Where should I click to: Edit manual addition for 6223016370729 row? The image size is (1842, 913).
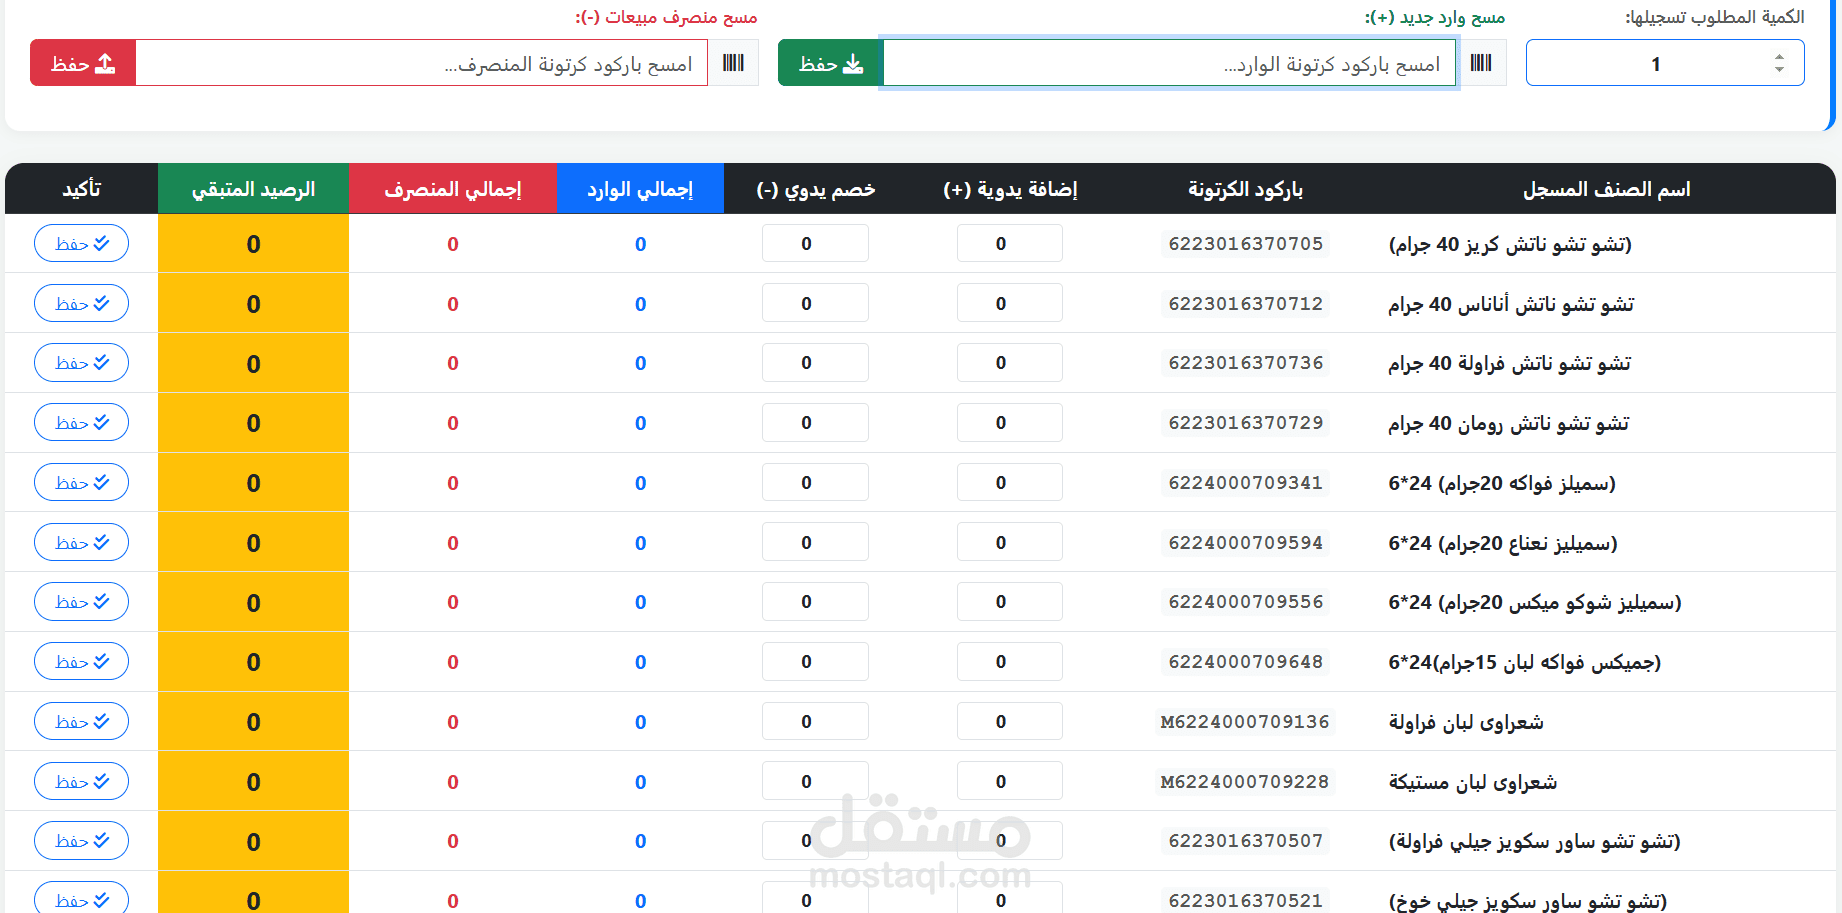(1009, 423)
